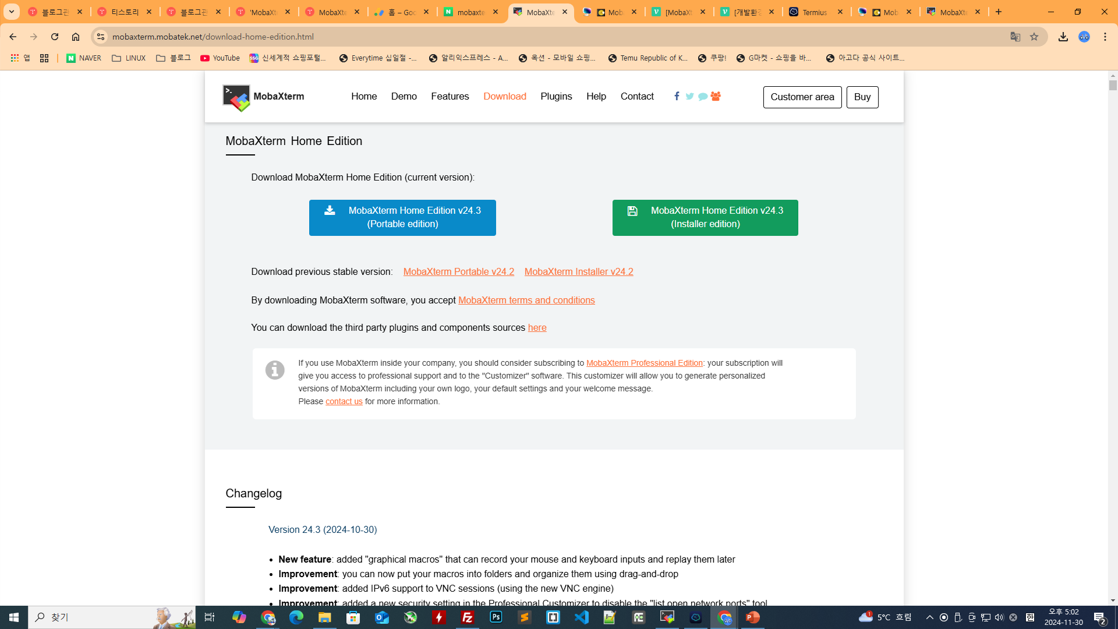Open MobaXterm terms and conditions link
Viewport: 1118px width, 629px height.
tap(526, 300)
